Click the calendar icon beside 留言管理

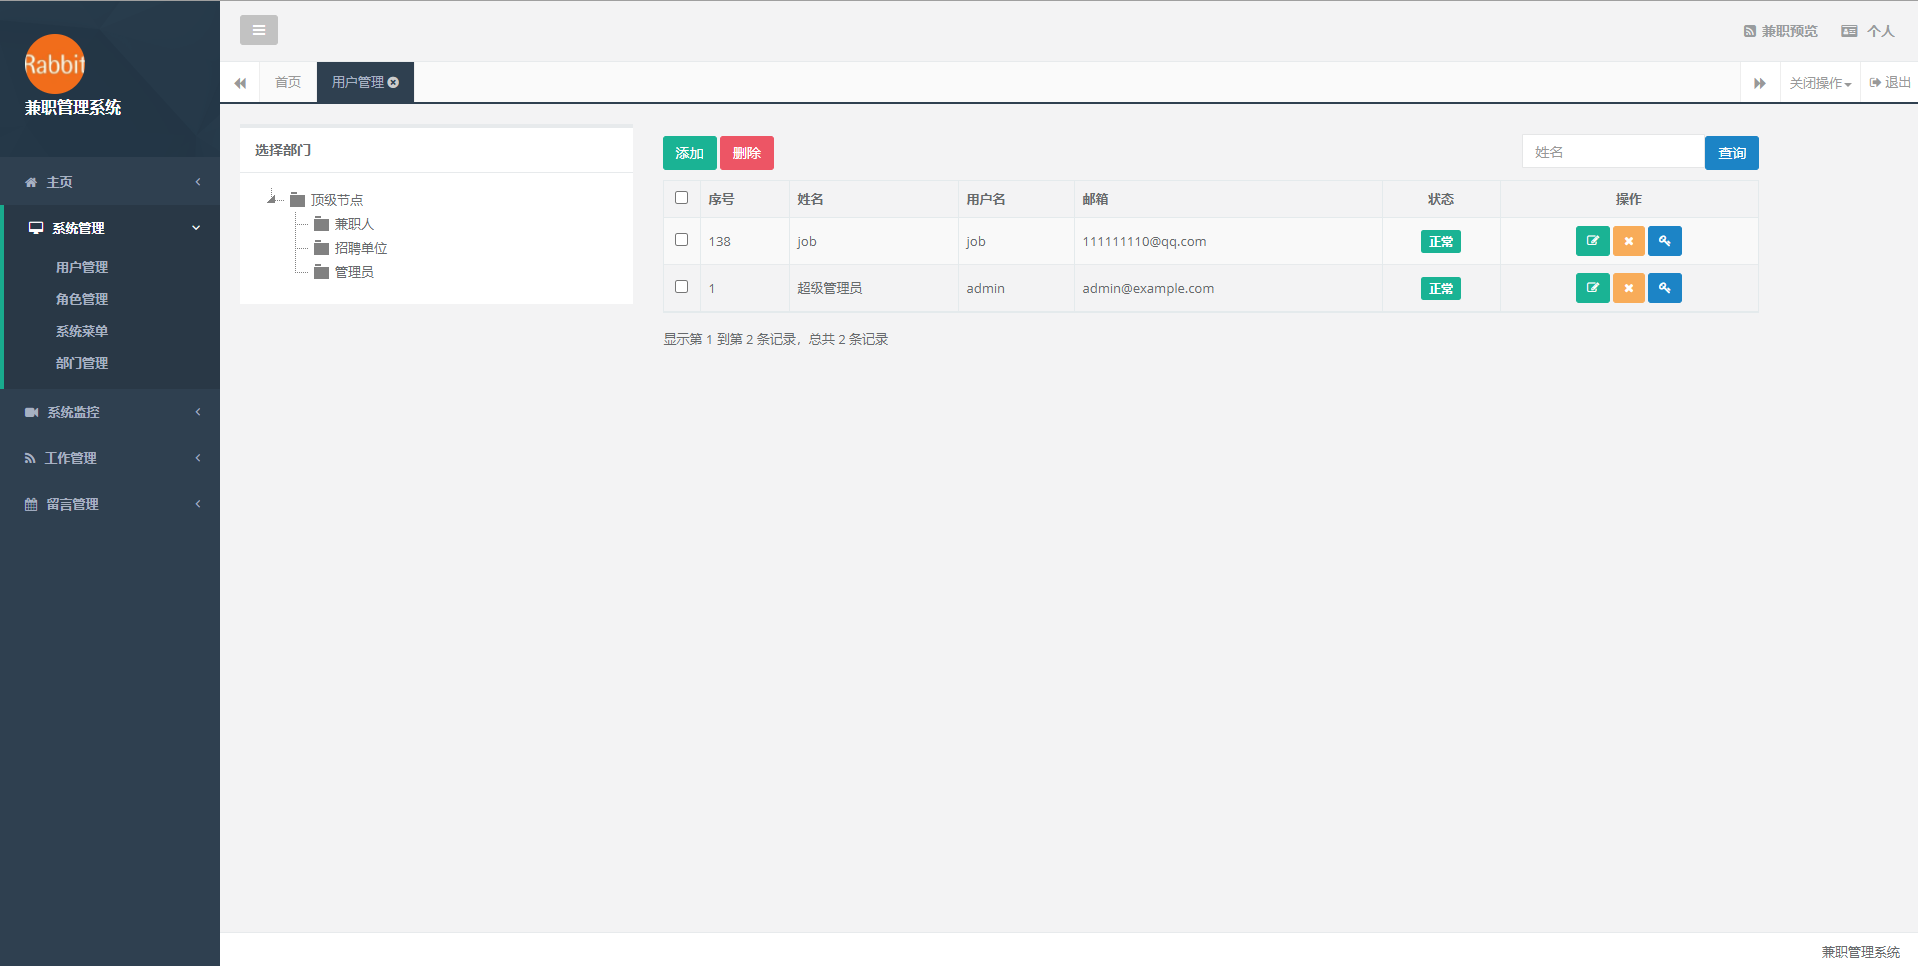[31, 504]
